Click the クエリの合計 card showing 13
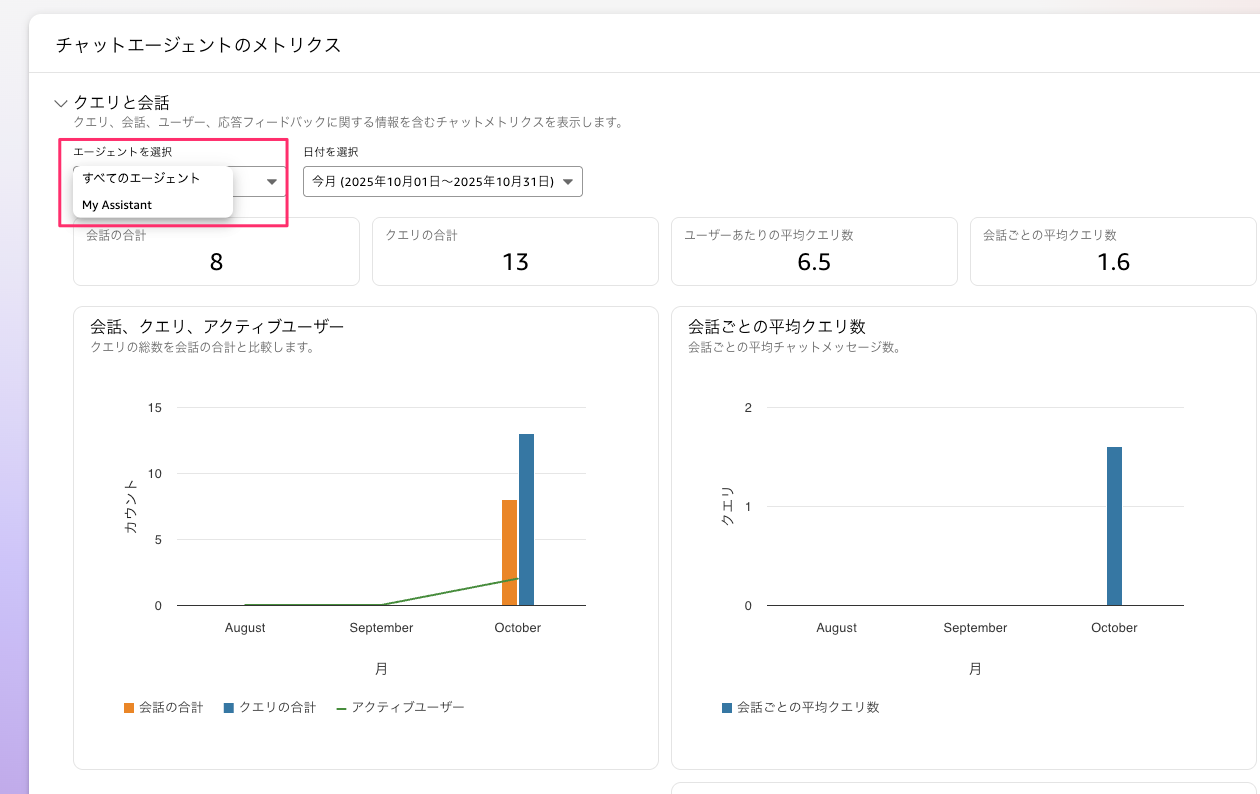 pyautogui.click(x=515, y=252)
